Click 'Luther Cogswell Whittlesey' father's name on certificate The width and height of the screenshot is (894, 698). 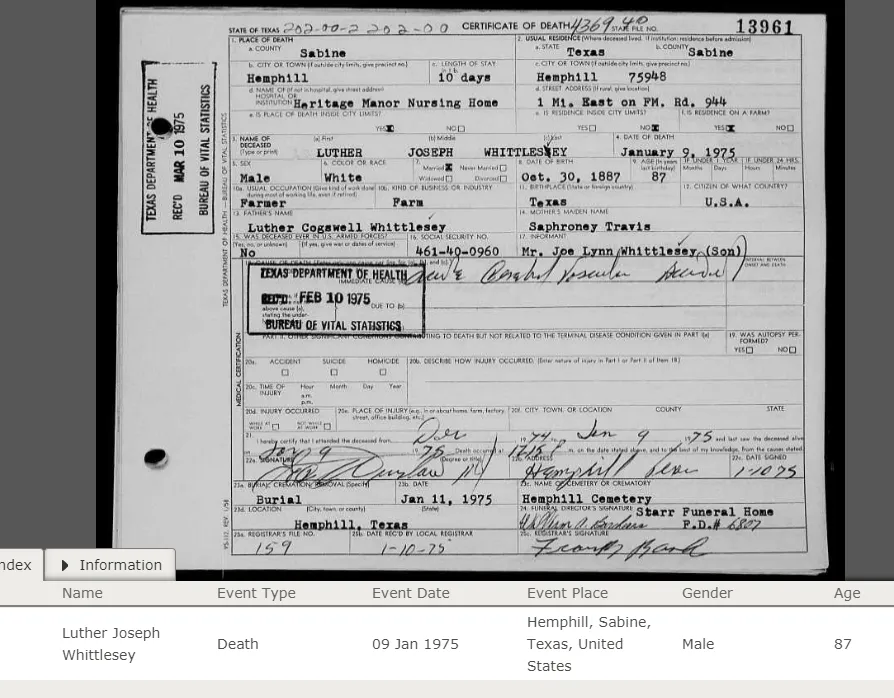coord(347,227)
